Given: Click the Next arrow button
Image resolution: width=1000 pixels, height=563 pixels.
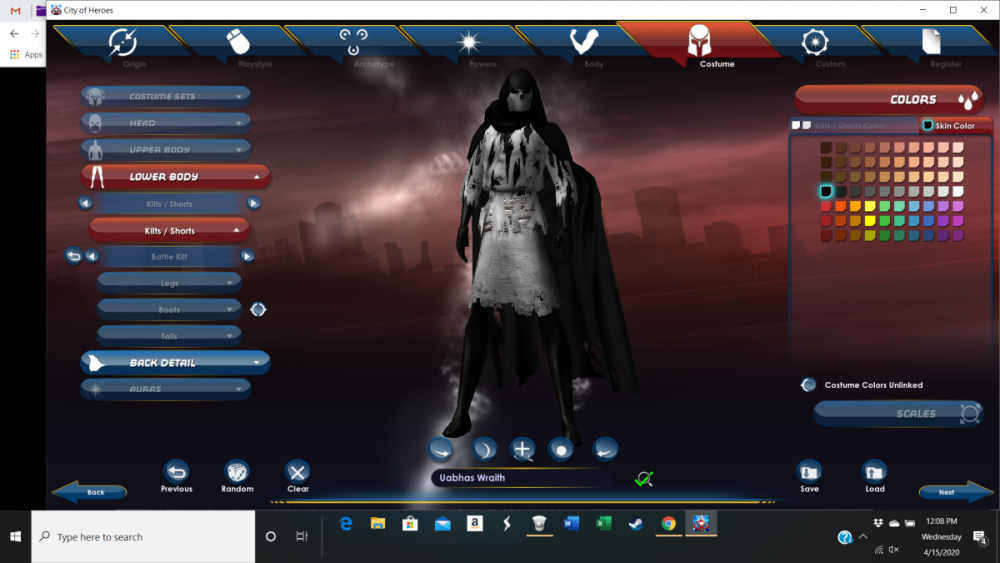Looking at the screenshot, I should tap(957, 492).
